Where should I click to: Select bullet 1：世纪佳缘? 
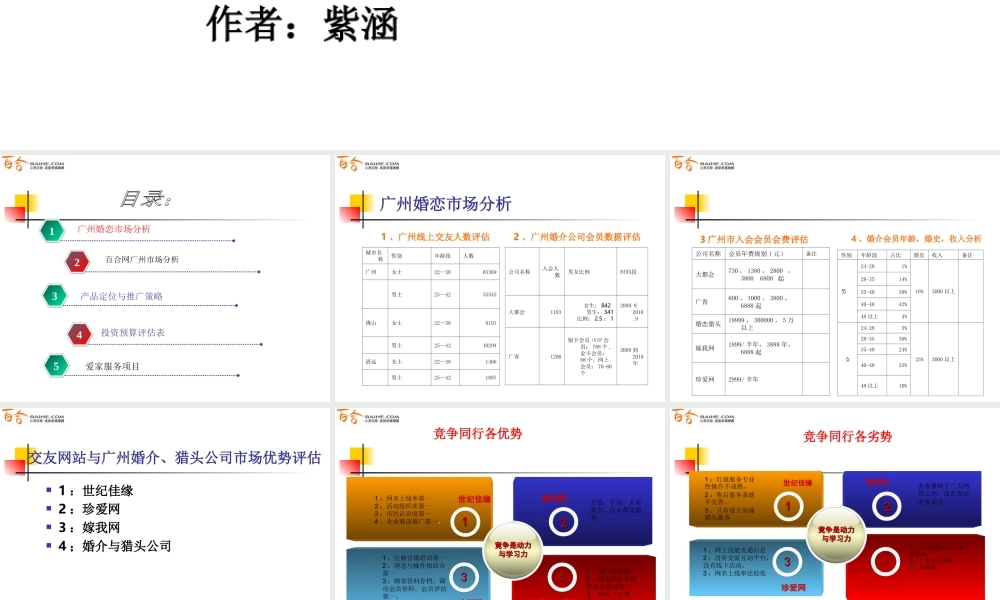96,490
